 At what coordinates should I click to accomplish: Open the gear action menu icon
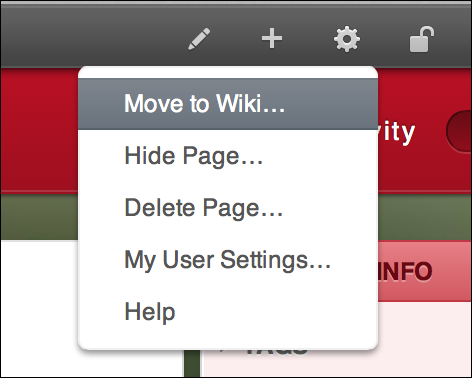pos(347,39)
